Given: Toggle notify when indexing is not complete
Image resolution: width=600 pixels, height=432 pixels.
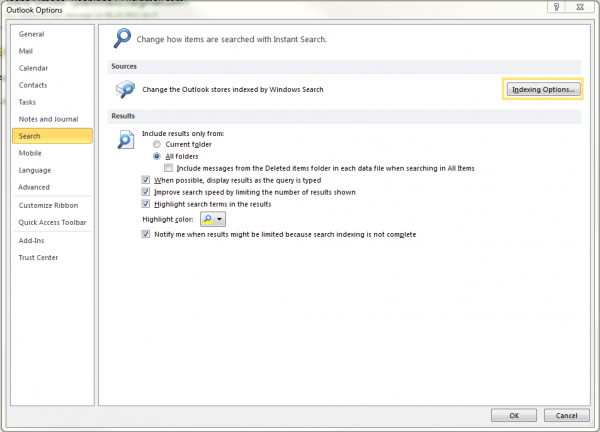Looking at the screenshot, I should (146, 234).
